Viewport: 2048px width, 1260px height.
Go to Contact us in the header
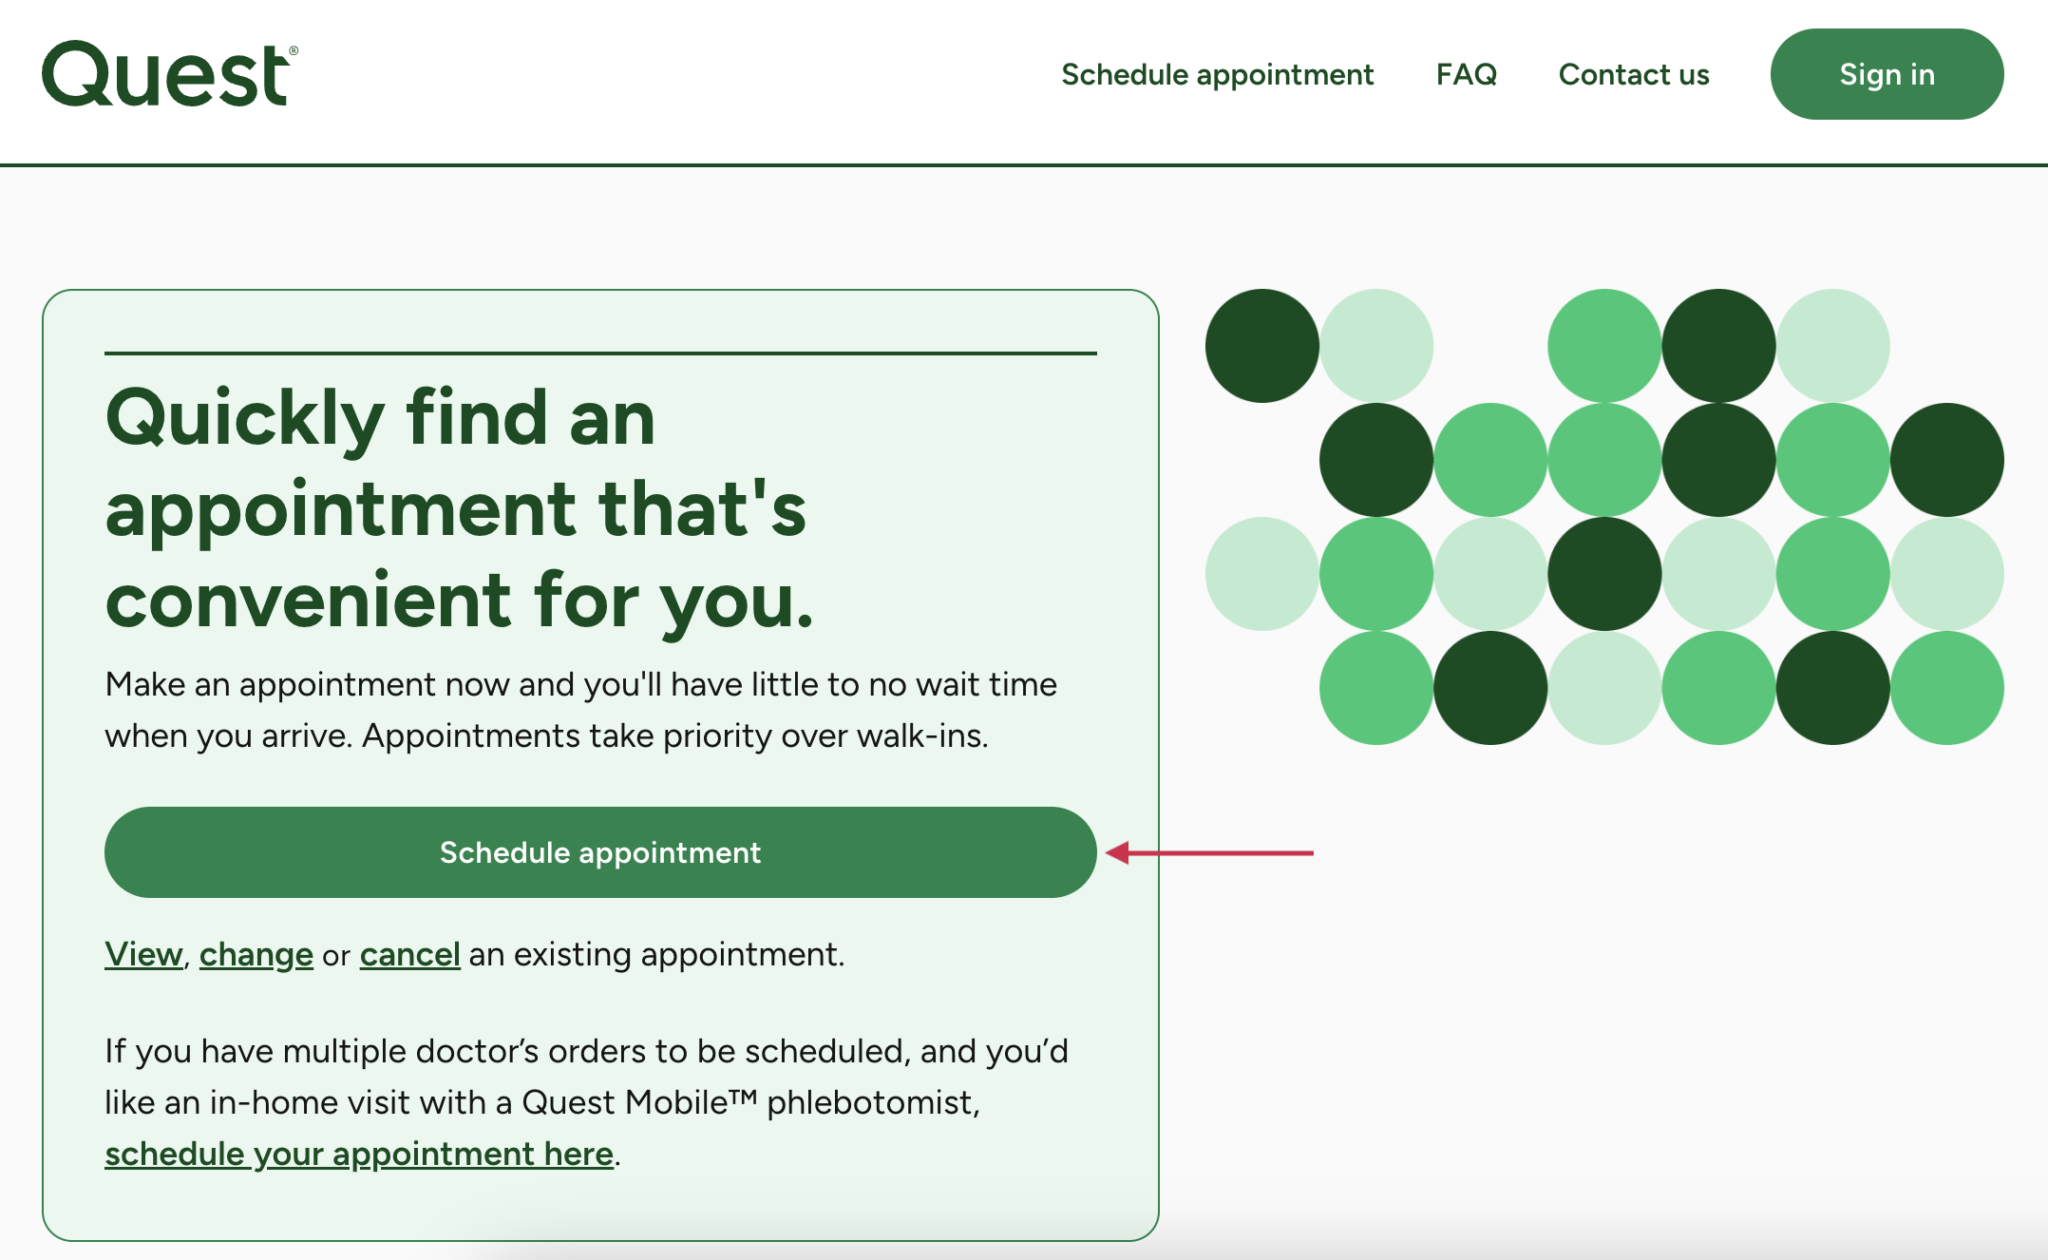[x=1633, y=74]
